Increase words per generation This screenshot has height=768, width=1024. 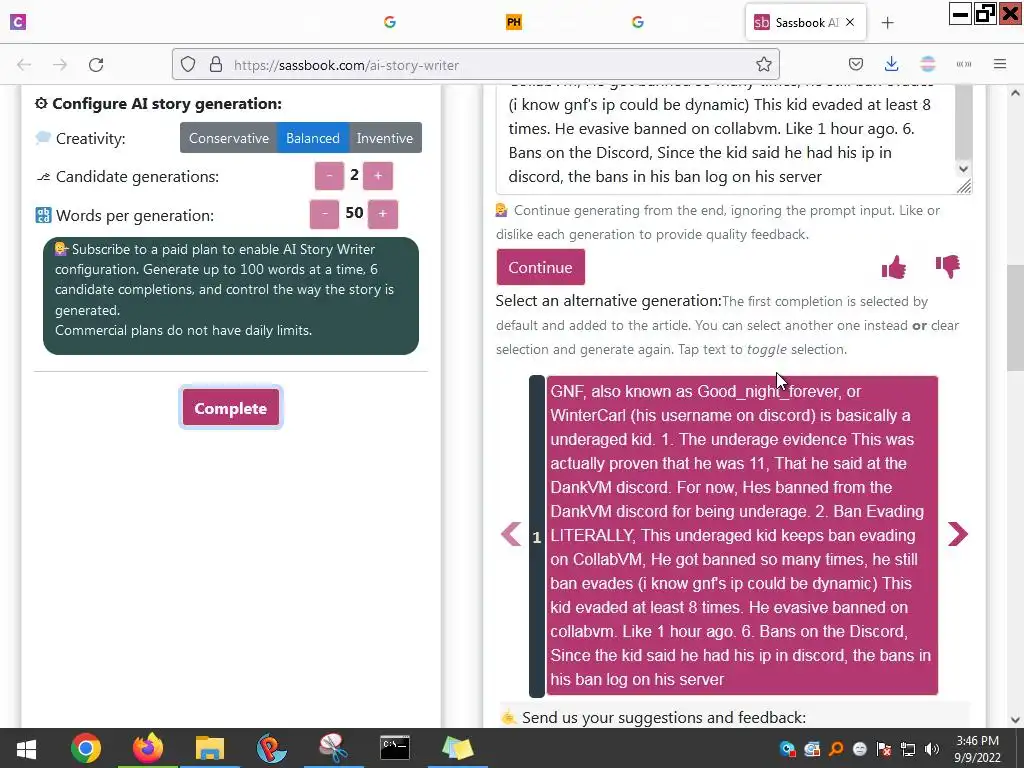[x=383, y=214]
